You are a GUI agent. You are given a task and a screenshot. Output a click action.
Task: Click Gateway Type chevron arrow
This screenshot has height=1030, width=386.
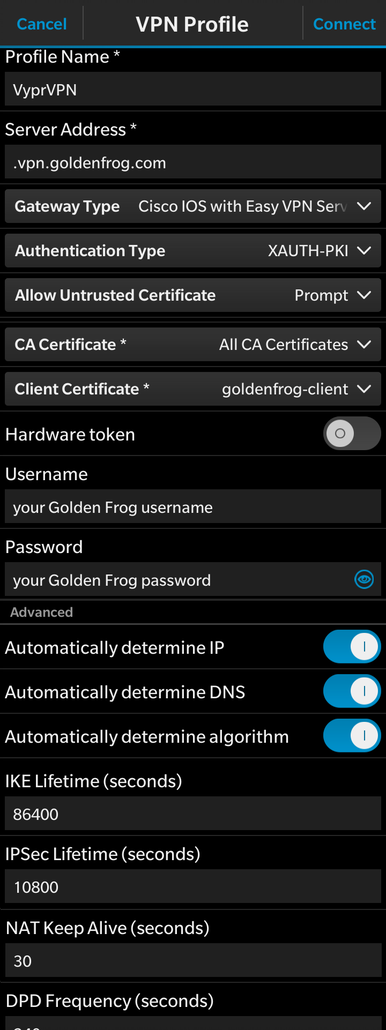tap(364, 206)
